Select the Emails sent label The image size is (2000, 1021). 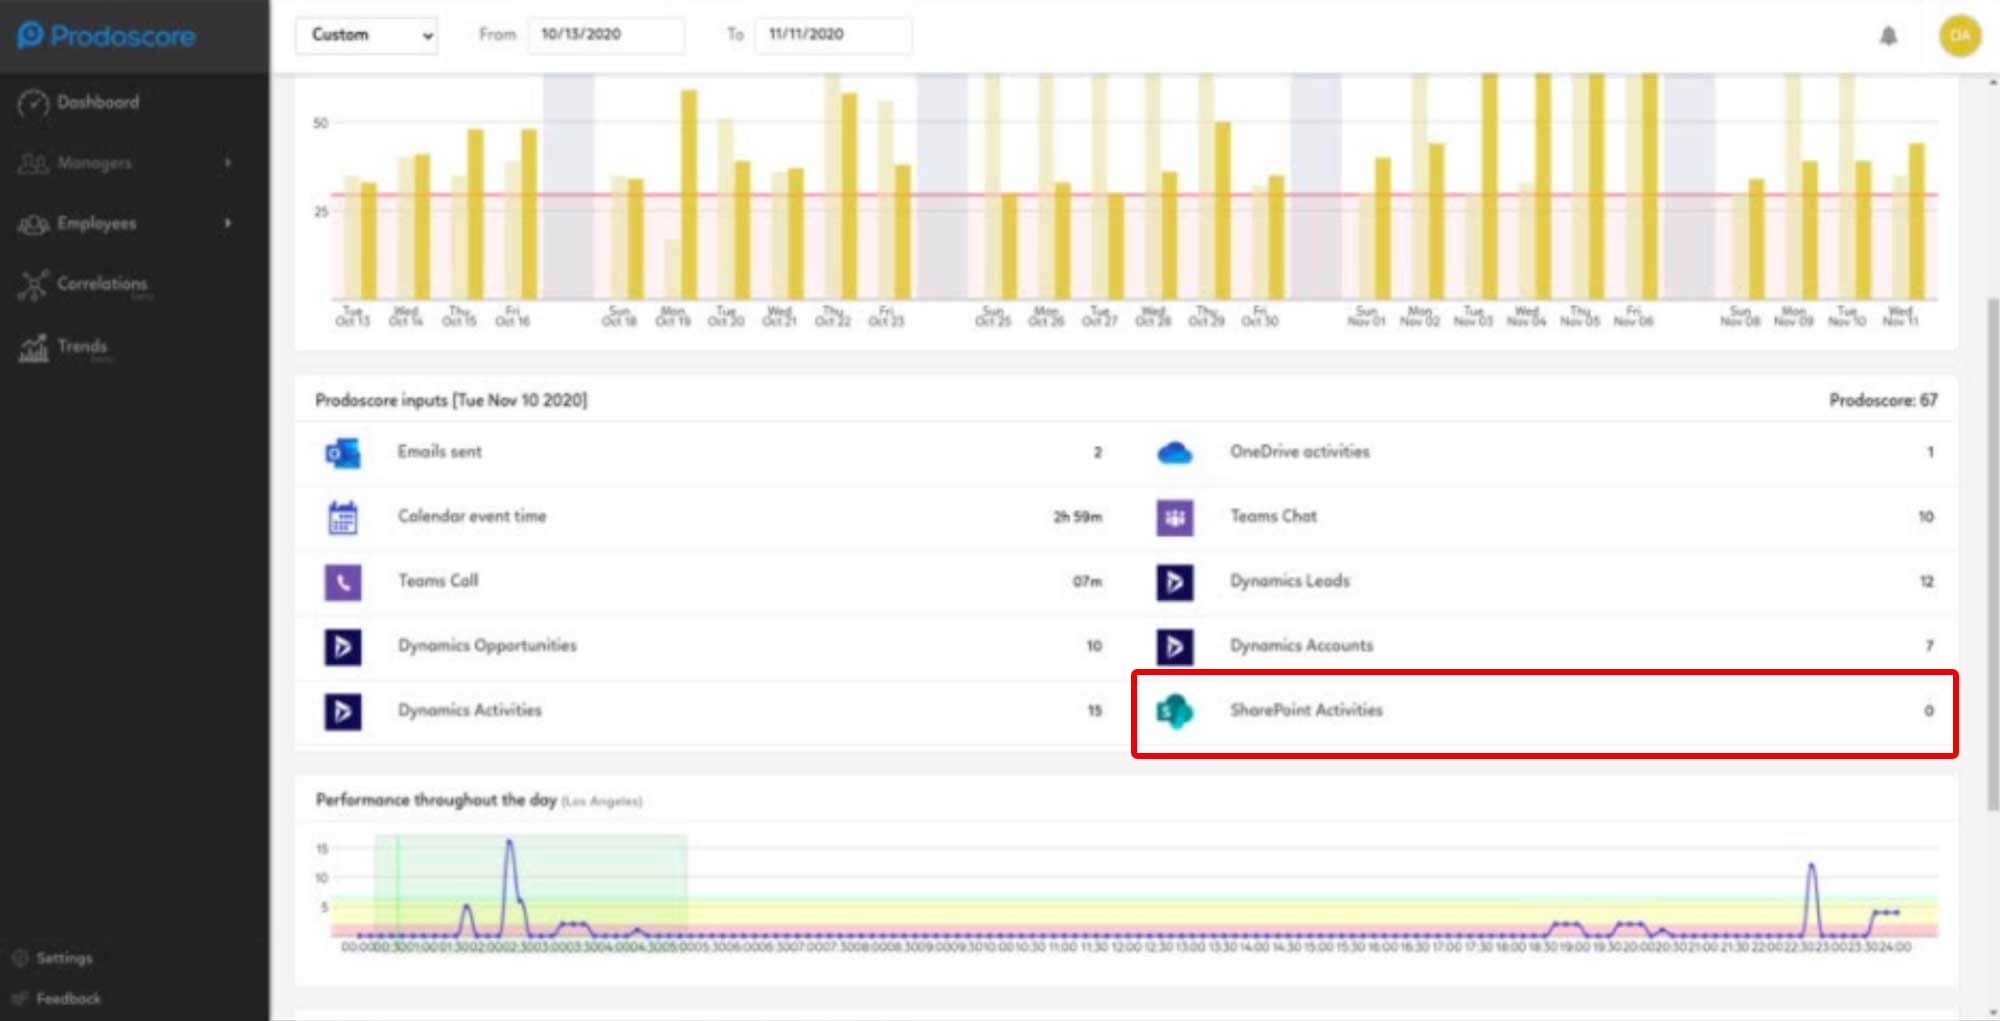[439, 451]
